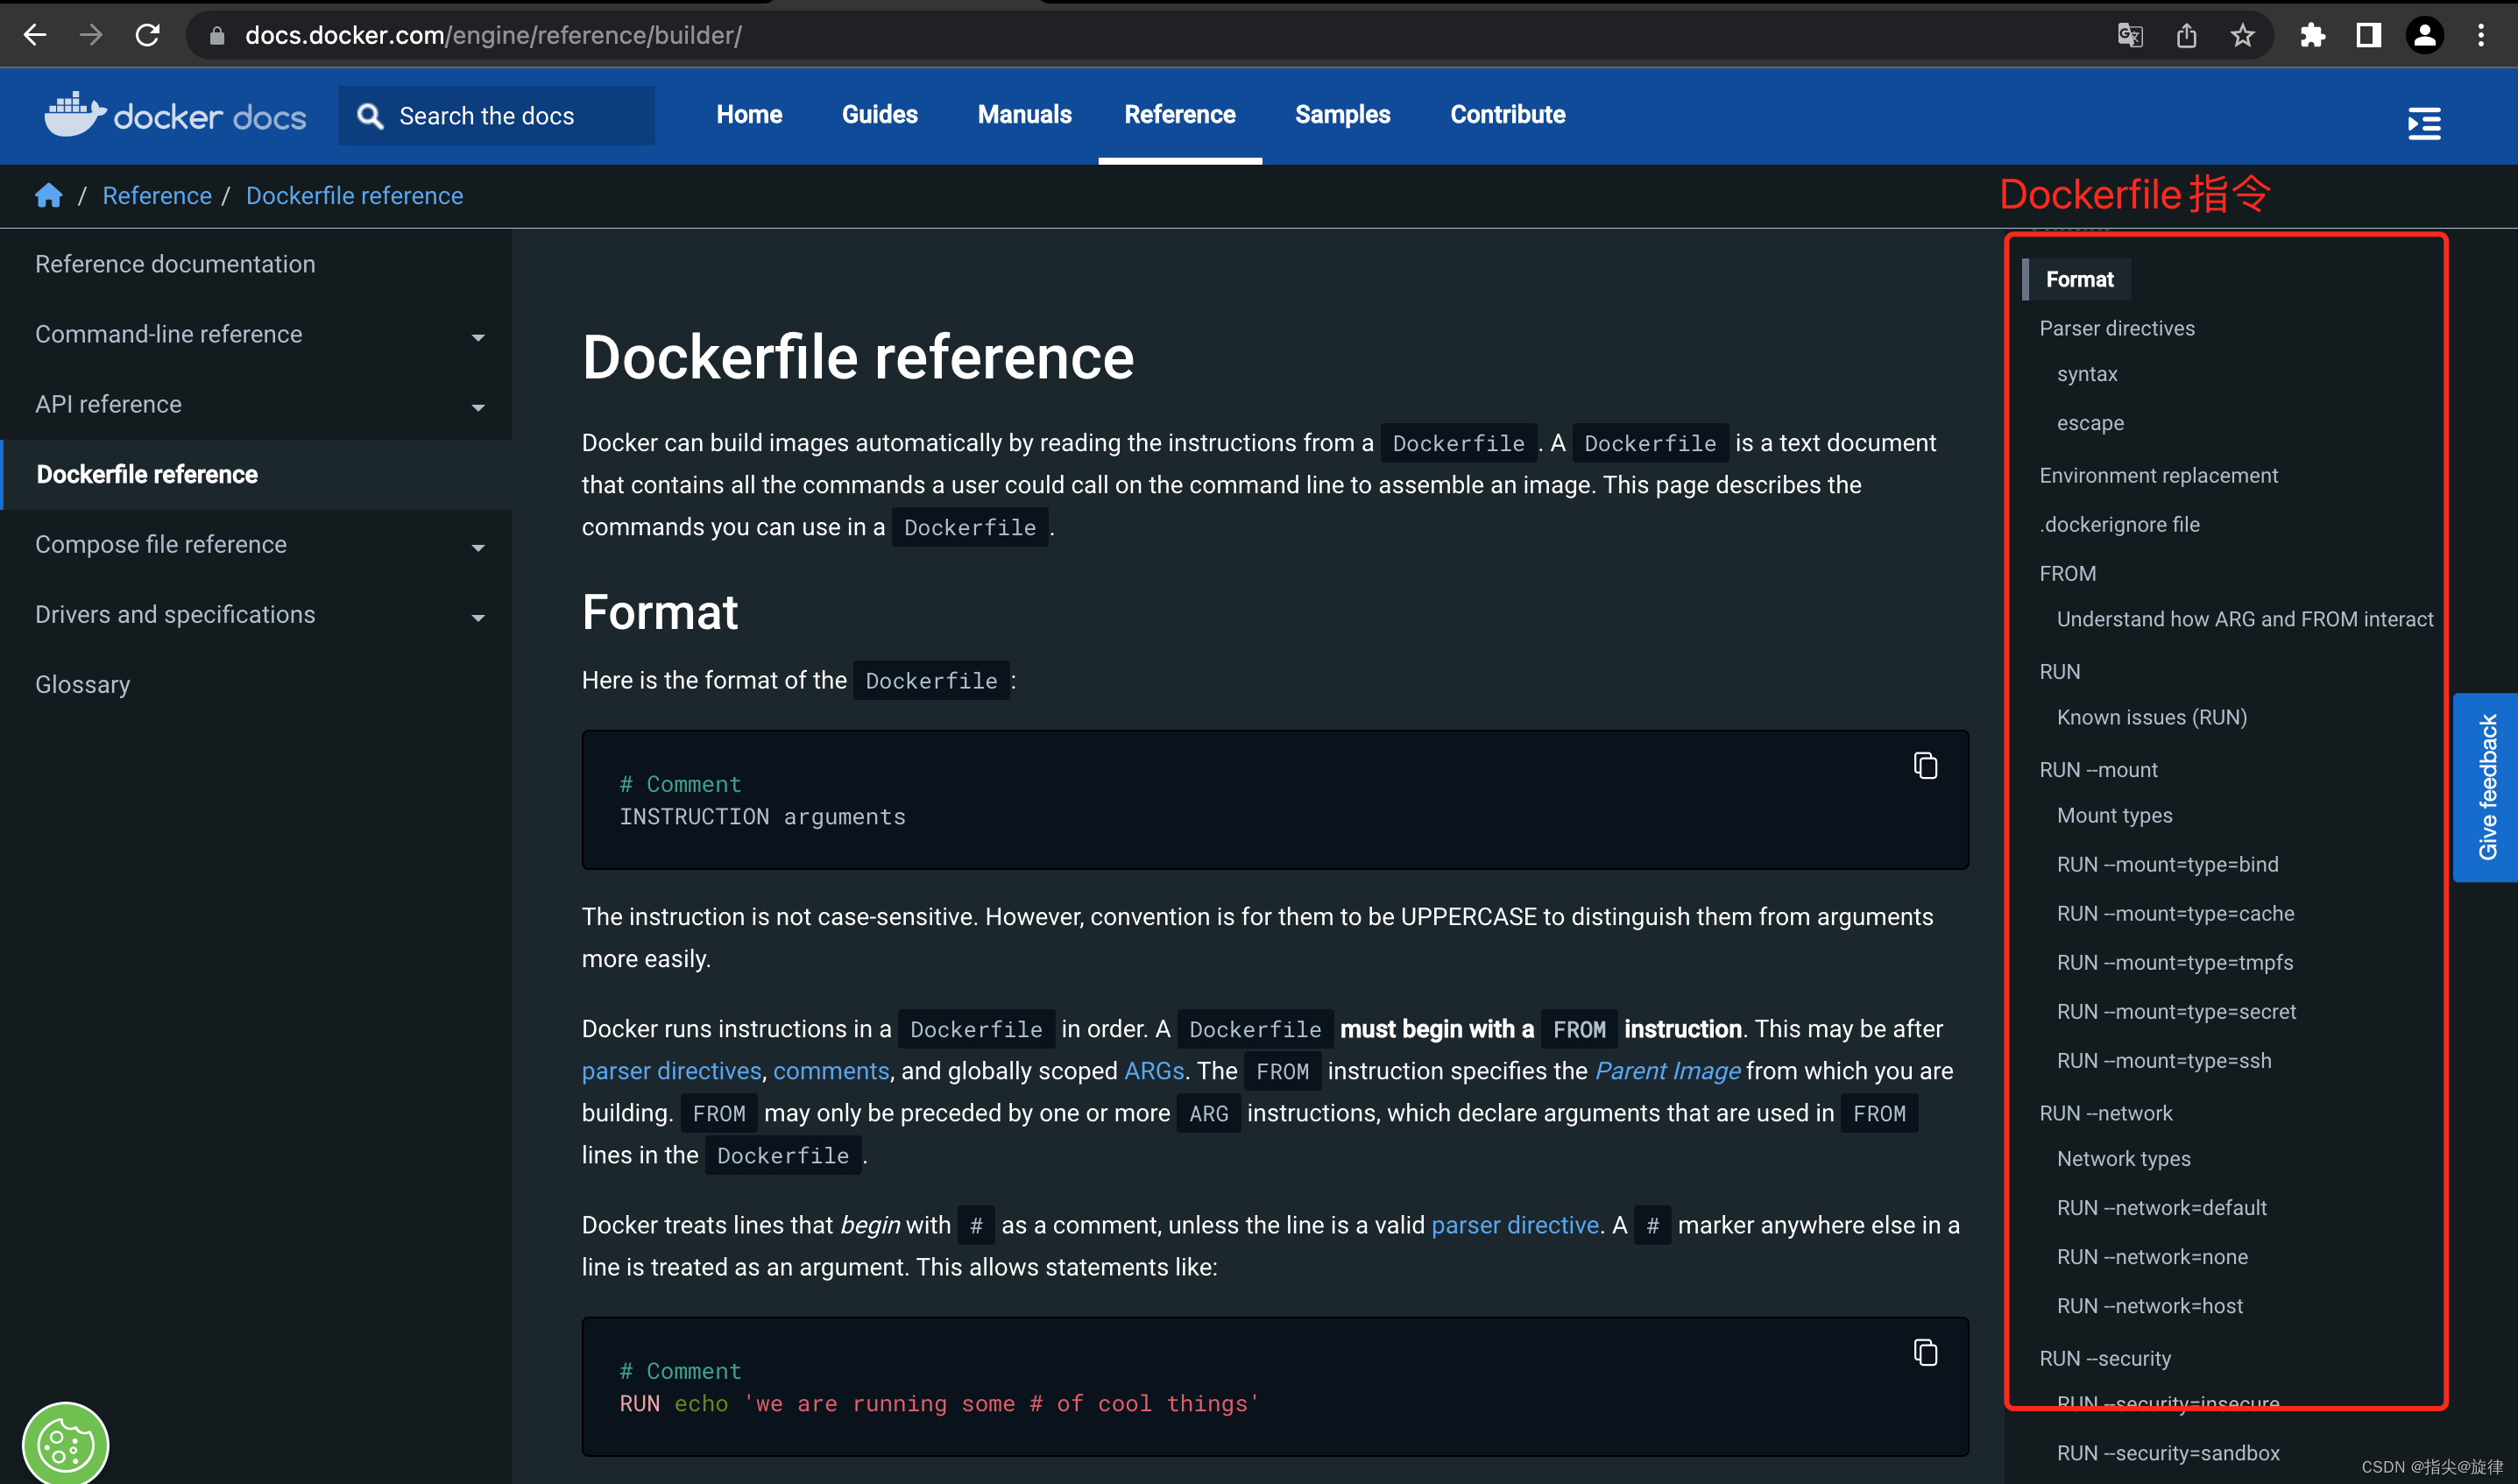Open the Manuals tab
Screen dimensions: 2518x1484
(x=1024, y=115)
